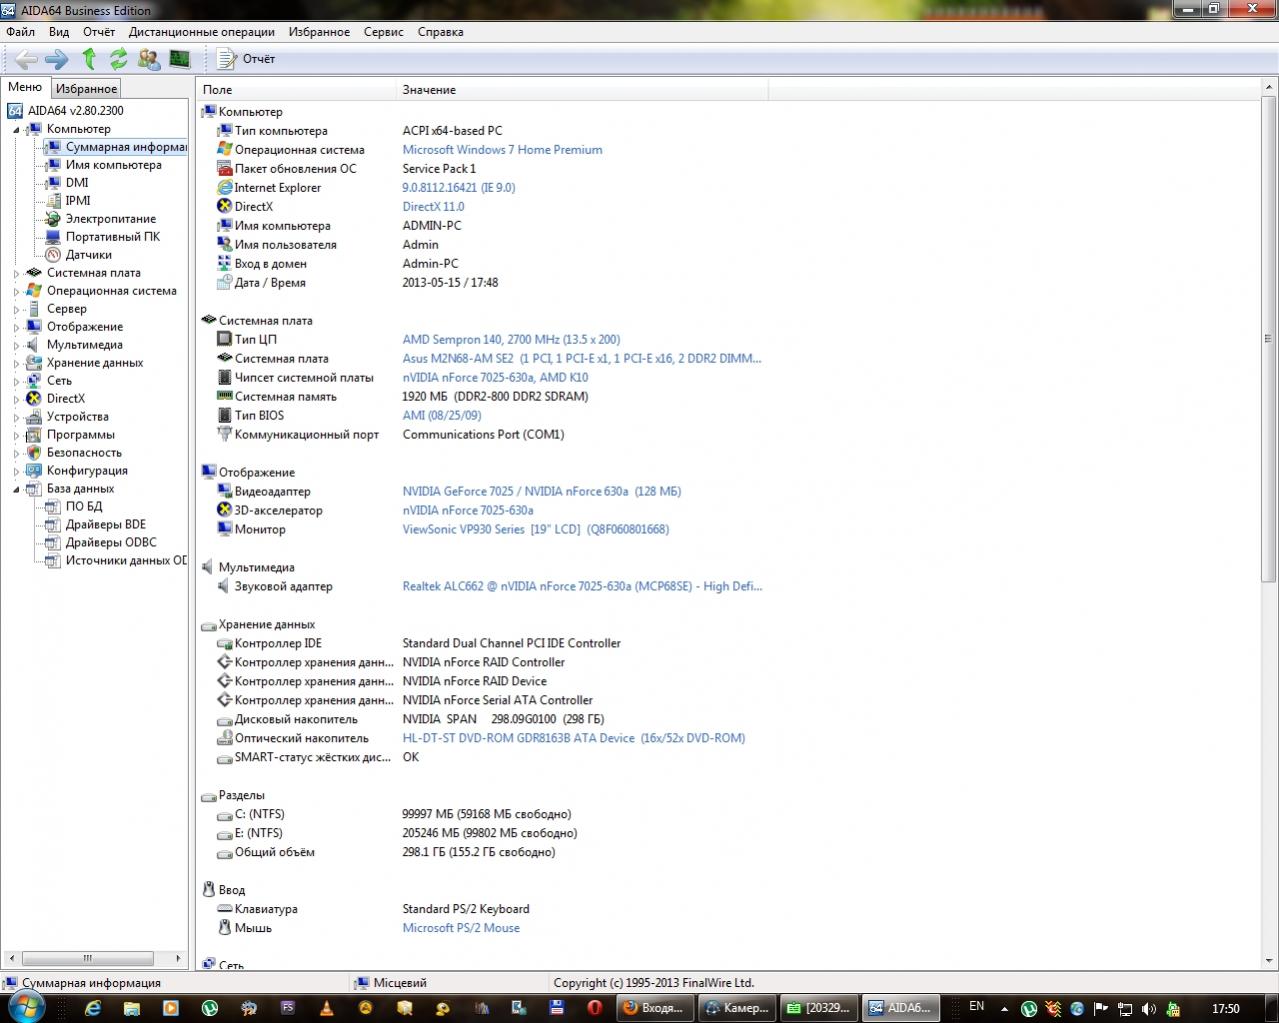Image resolution: width=1279 pixels, height=1023 pixels.
Task: Click the HL-DT-ST DVD-ROM GDR8163B link
Action: [574, 739]
